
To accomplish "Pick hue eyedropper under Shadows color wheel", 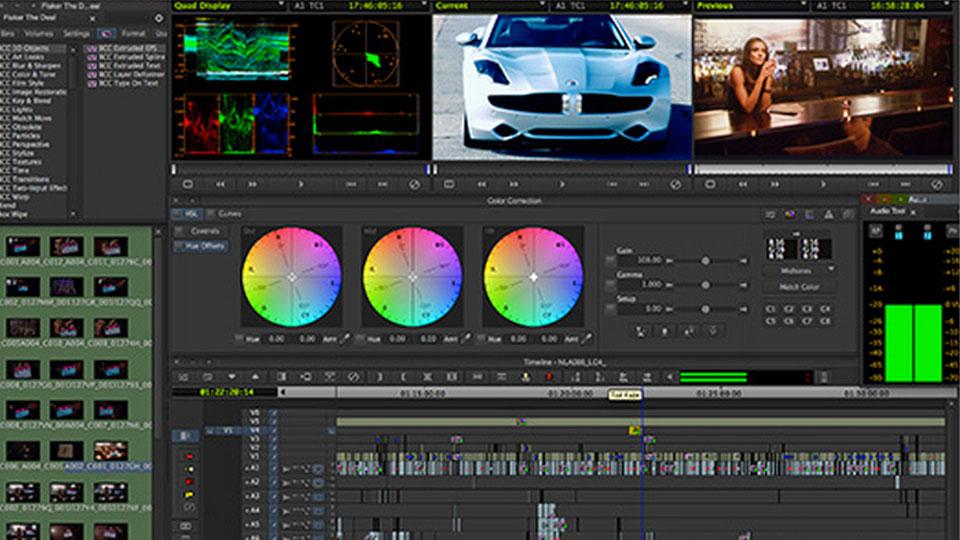I will click(x=345, y=340).
